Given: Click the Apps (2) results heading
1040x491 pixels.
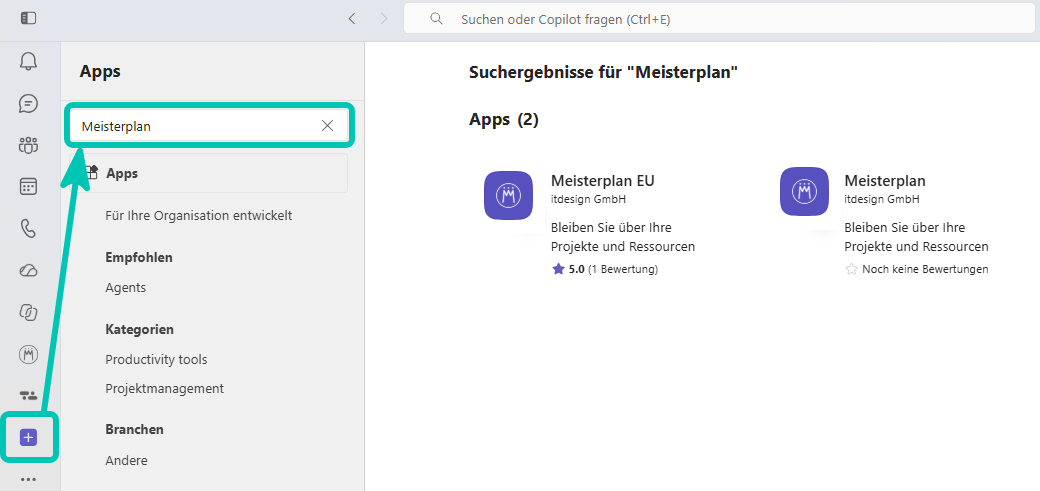Looking at the screenshot, I should [504, 119].
